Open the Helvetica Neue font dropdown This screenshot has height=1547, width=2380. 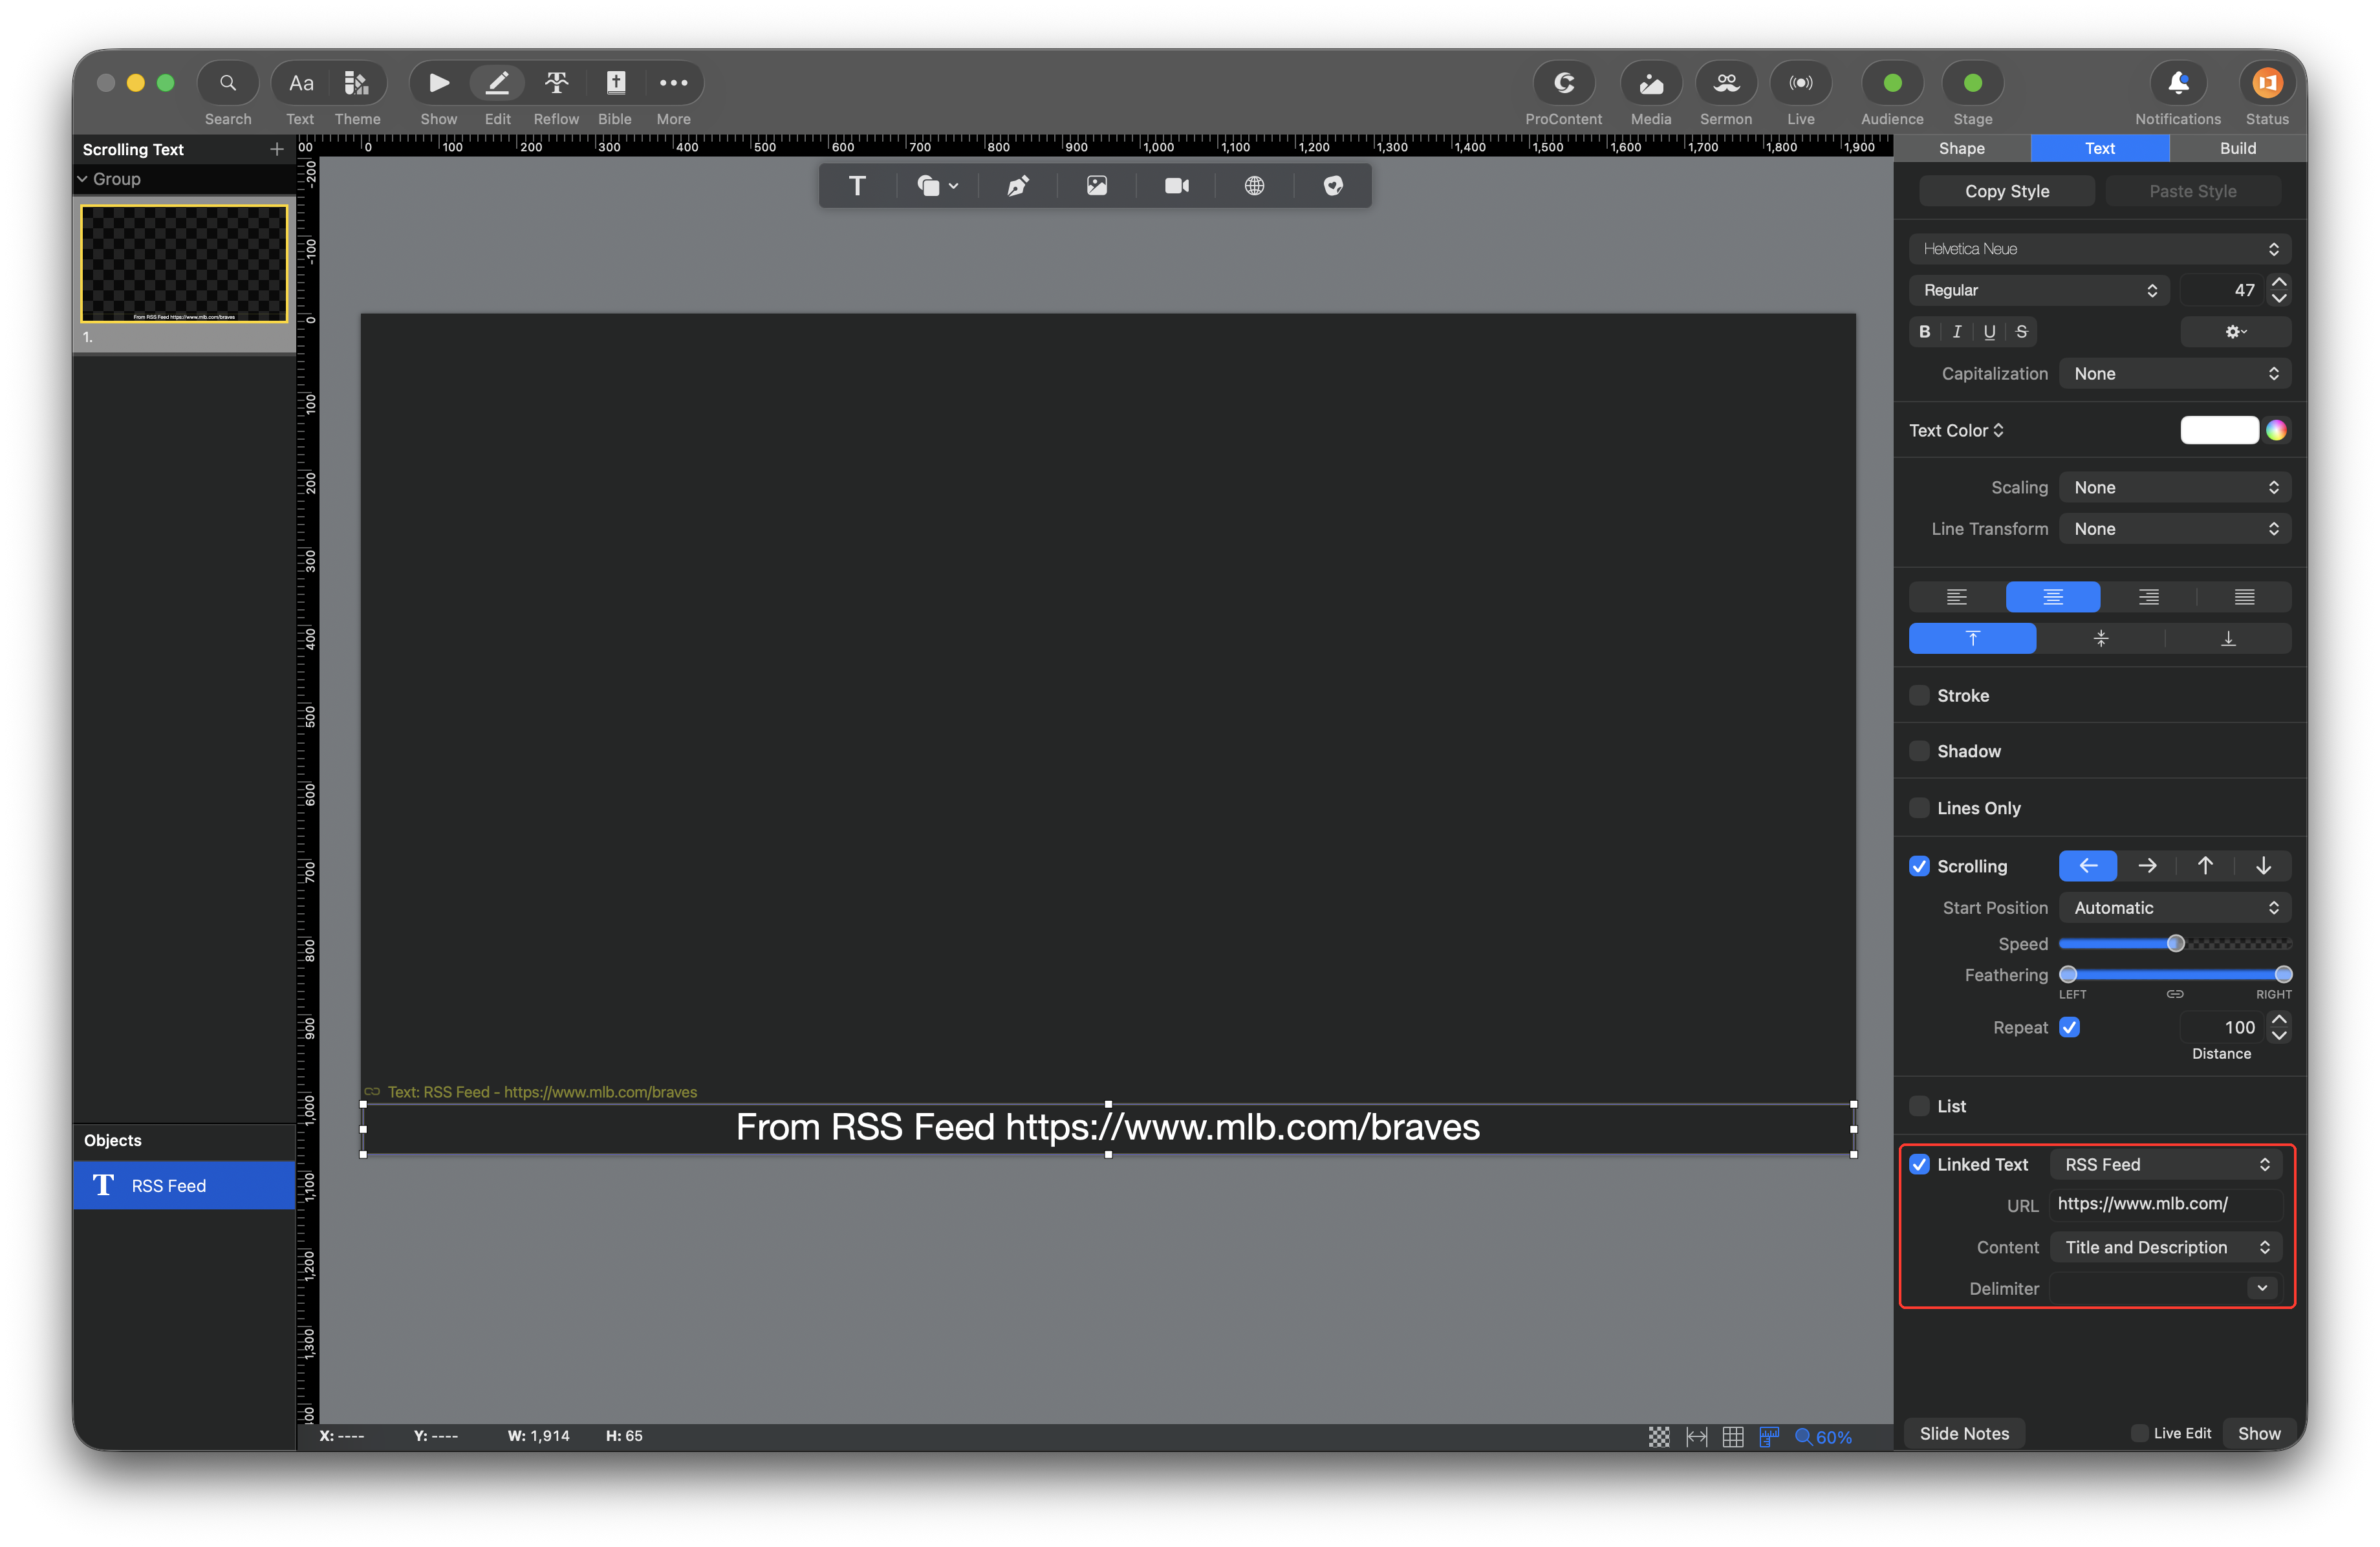tap(2100, 249)
